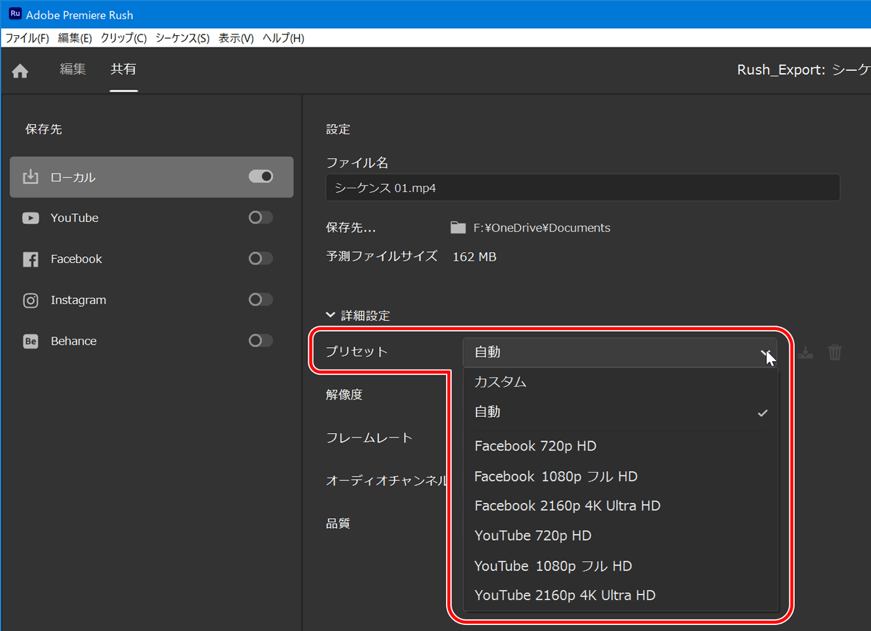This screenshot has width=871, height=631.
Task: Click the YouTube logo icon
Action: point(31,218)
